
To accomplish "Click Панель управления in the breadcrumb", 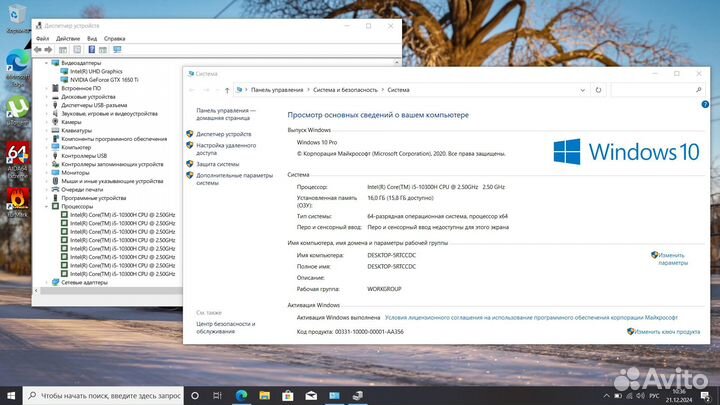I will pos(277,90).
